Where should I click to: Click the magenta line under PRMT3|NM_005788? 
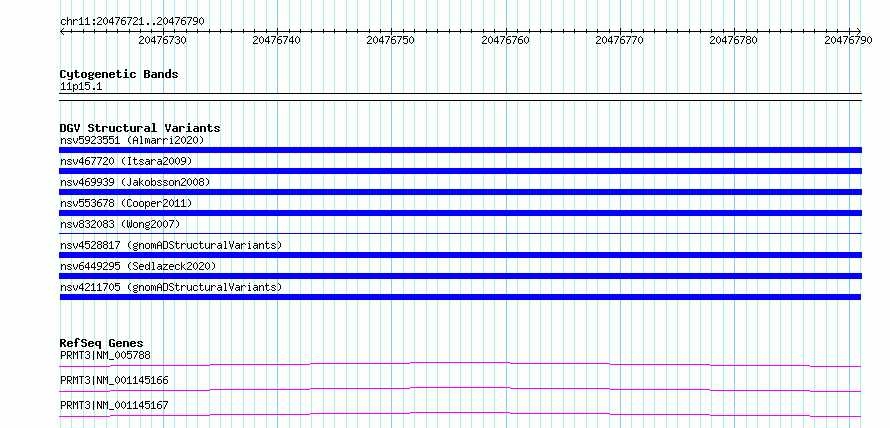[x=460, y=363]
